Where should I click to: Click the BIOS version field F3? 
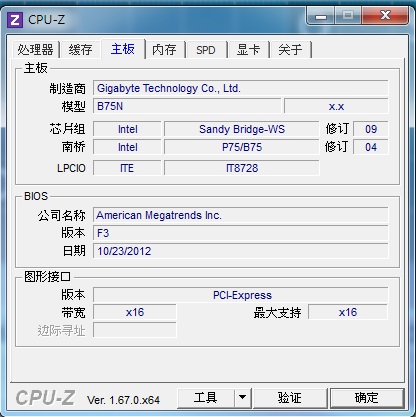coord(240,233)
